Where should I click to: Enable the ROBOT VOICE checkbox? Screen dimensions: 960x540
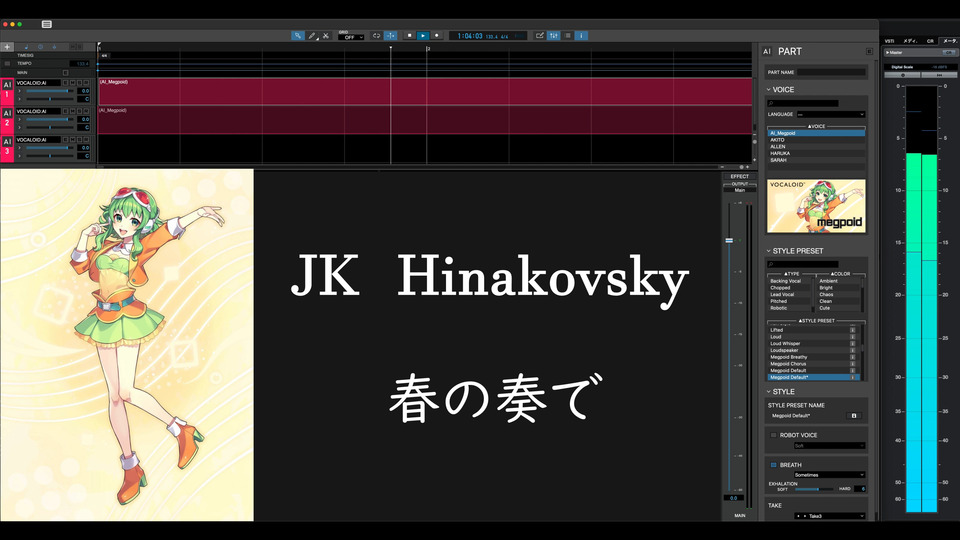(773, 435)
